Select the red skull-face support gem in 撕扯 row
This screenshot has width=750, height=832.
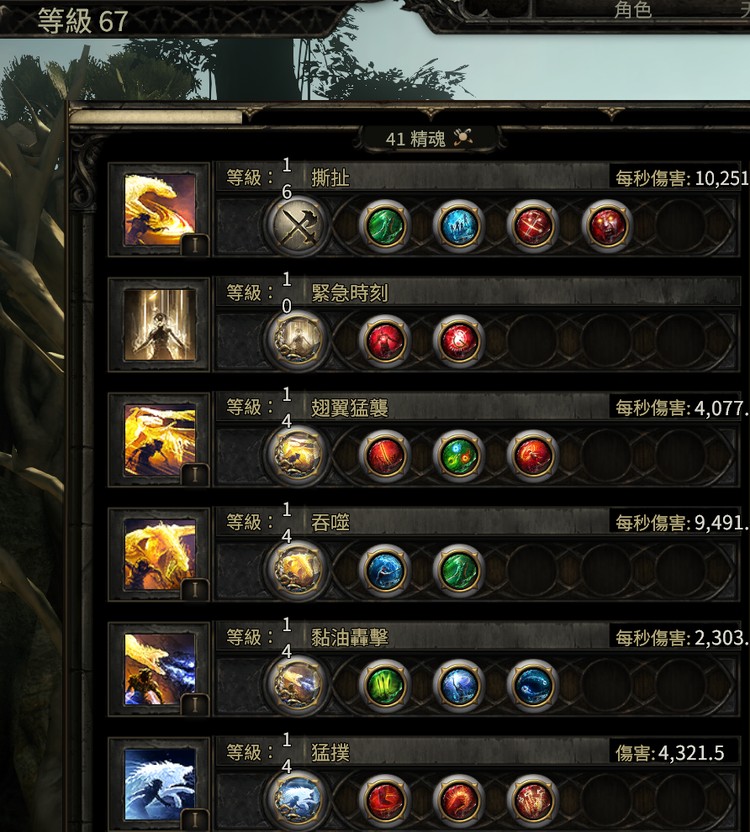[x=607, y=226]
